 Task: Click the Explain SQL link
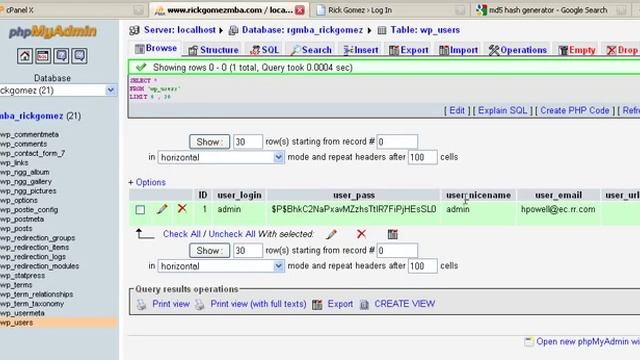502,111
